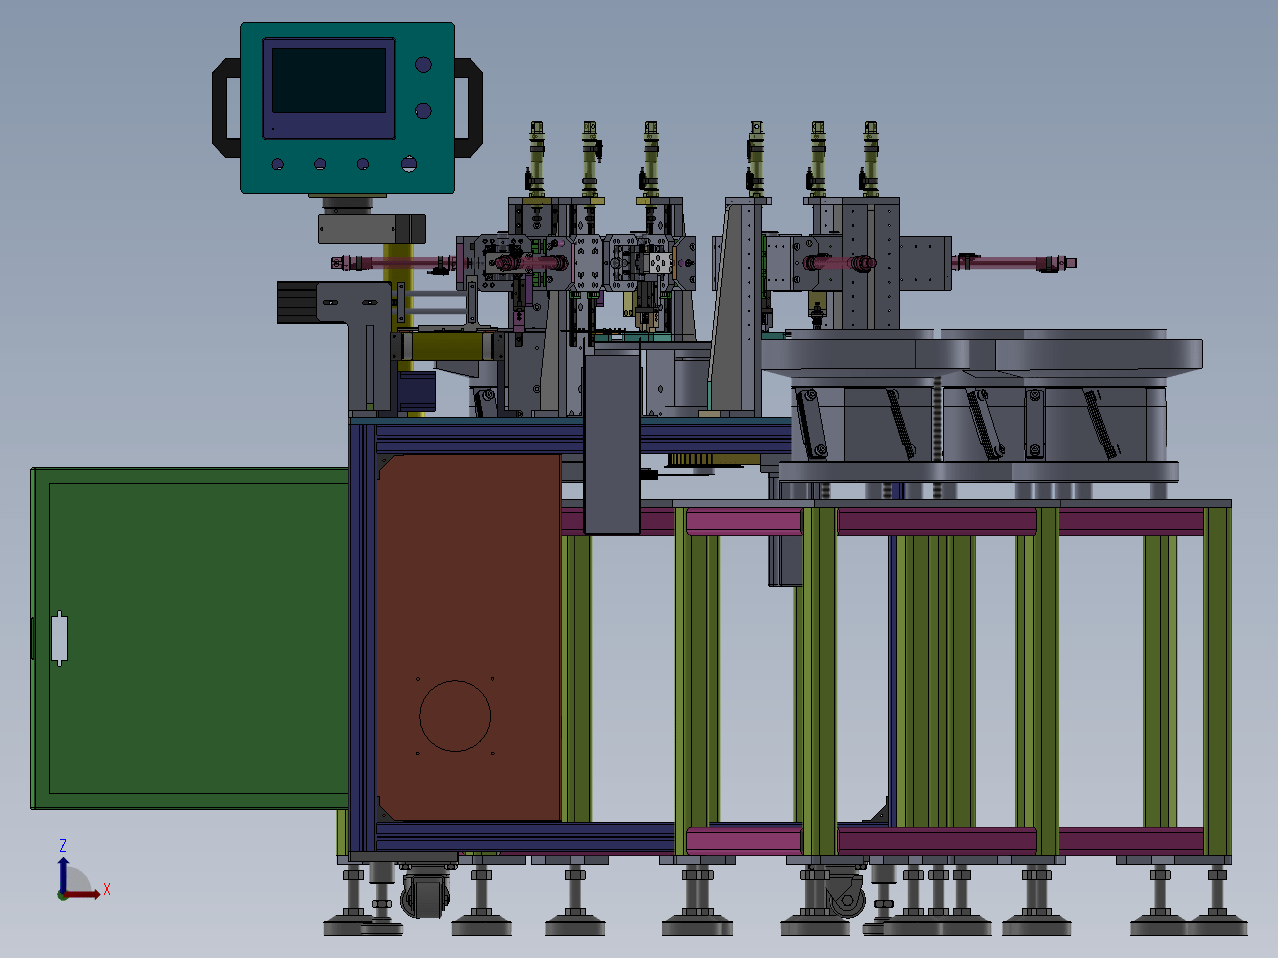Select the touchscreen display on teal control box
Viewport: 1278px width, 958px height.
[329, 81]
